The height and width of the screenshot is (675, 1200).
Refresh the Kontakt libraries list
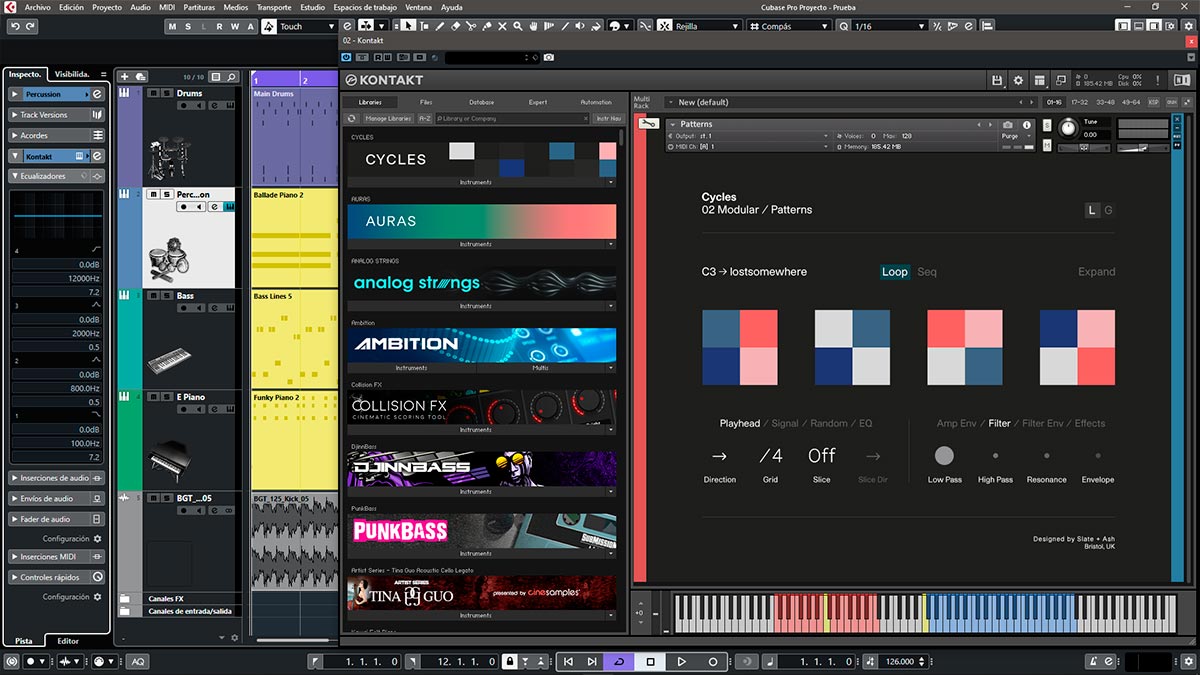351,118
